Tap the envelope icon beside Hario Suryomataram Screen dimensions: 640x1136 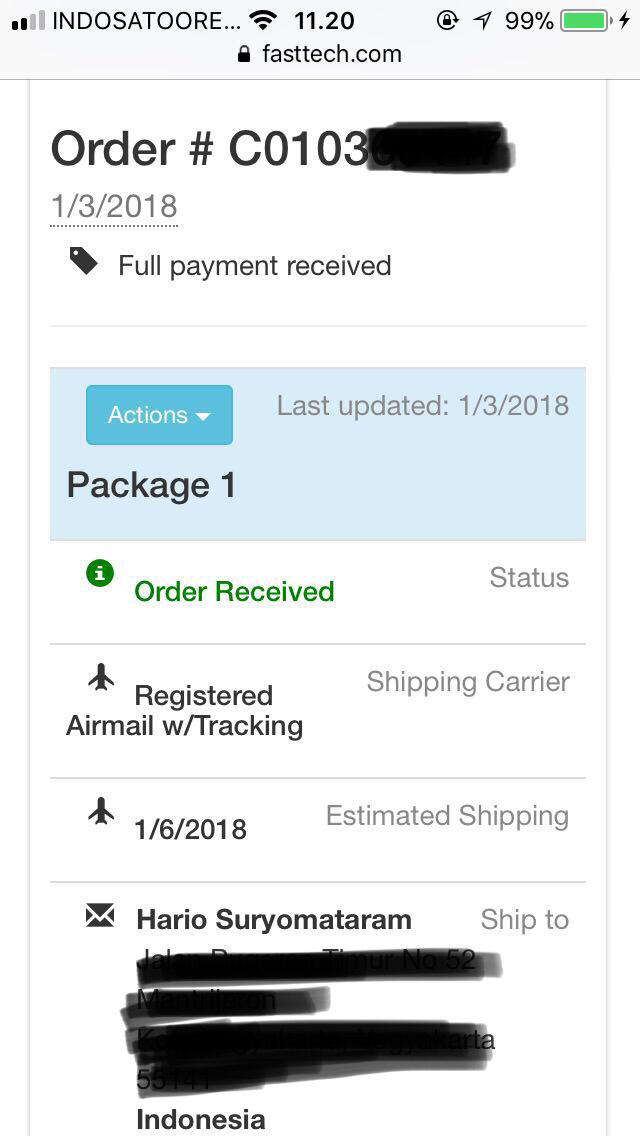click(100, 916)
